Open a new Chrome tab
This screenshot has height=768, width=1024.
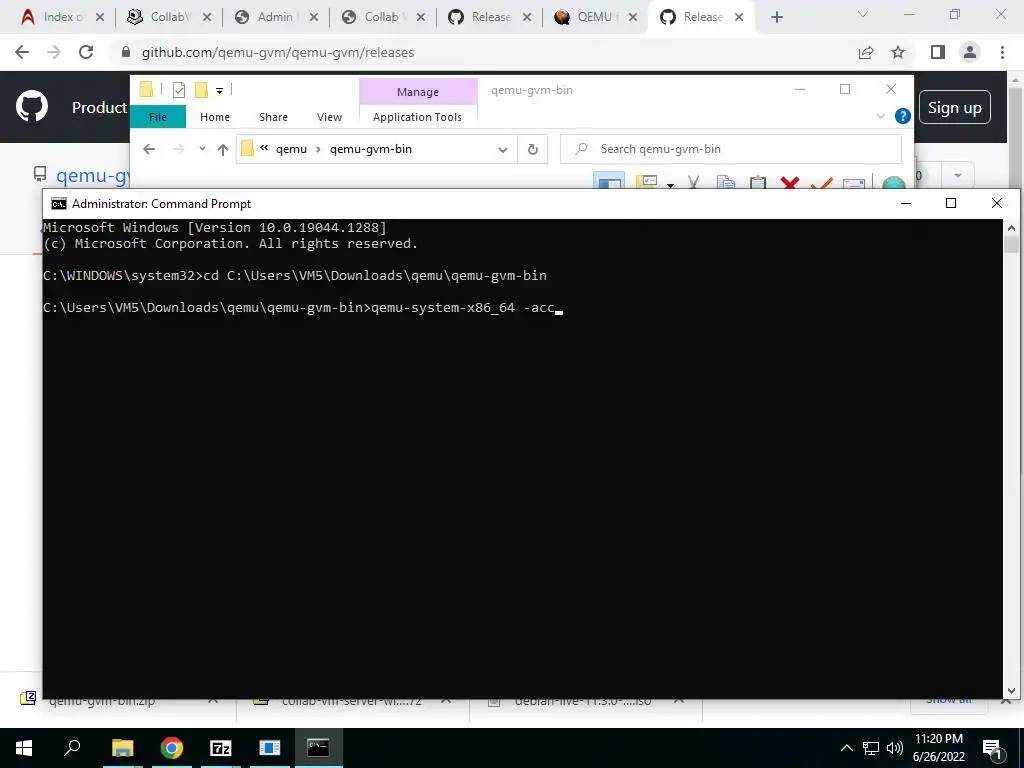coord(776,17)
